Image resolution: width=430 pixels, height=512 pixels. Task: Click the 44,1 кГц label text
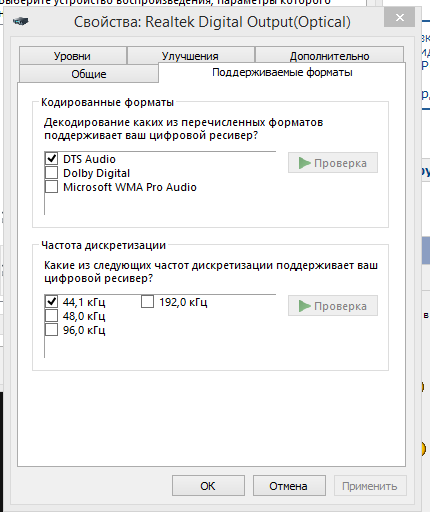pos(84,302)
